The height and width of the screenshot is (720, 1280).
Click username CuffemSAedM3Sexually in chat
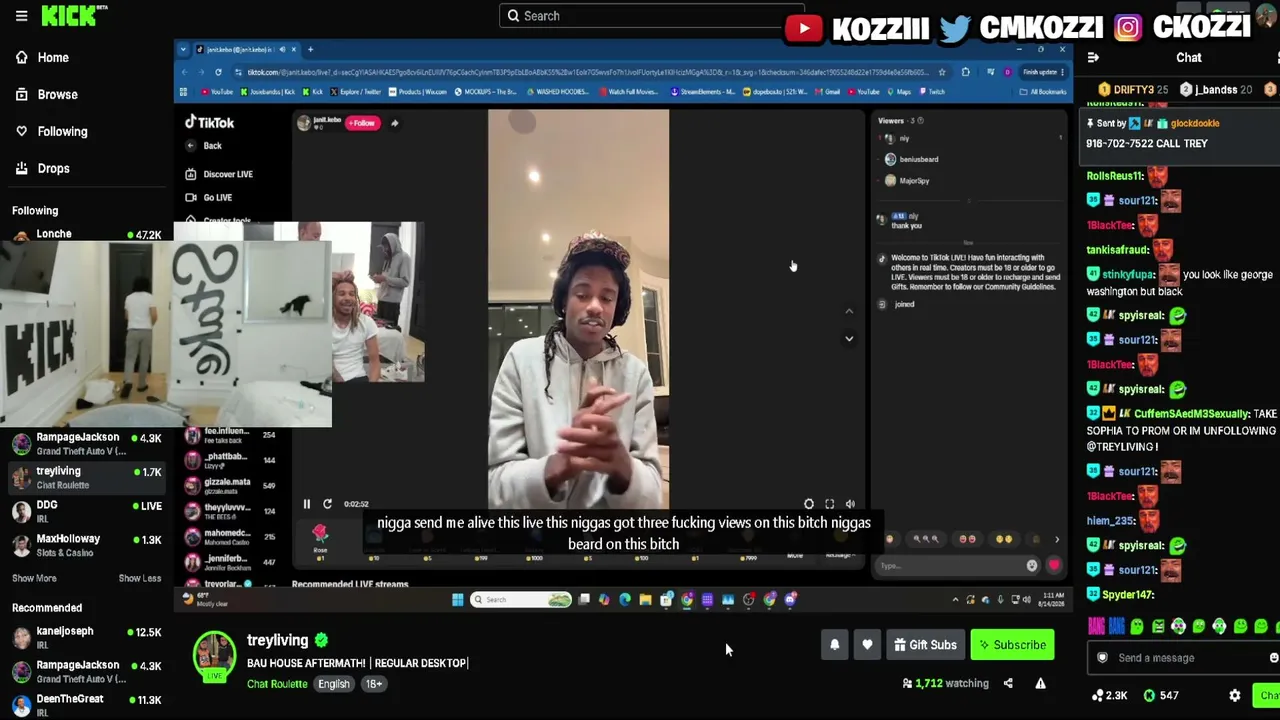point(1192,414)
